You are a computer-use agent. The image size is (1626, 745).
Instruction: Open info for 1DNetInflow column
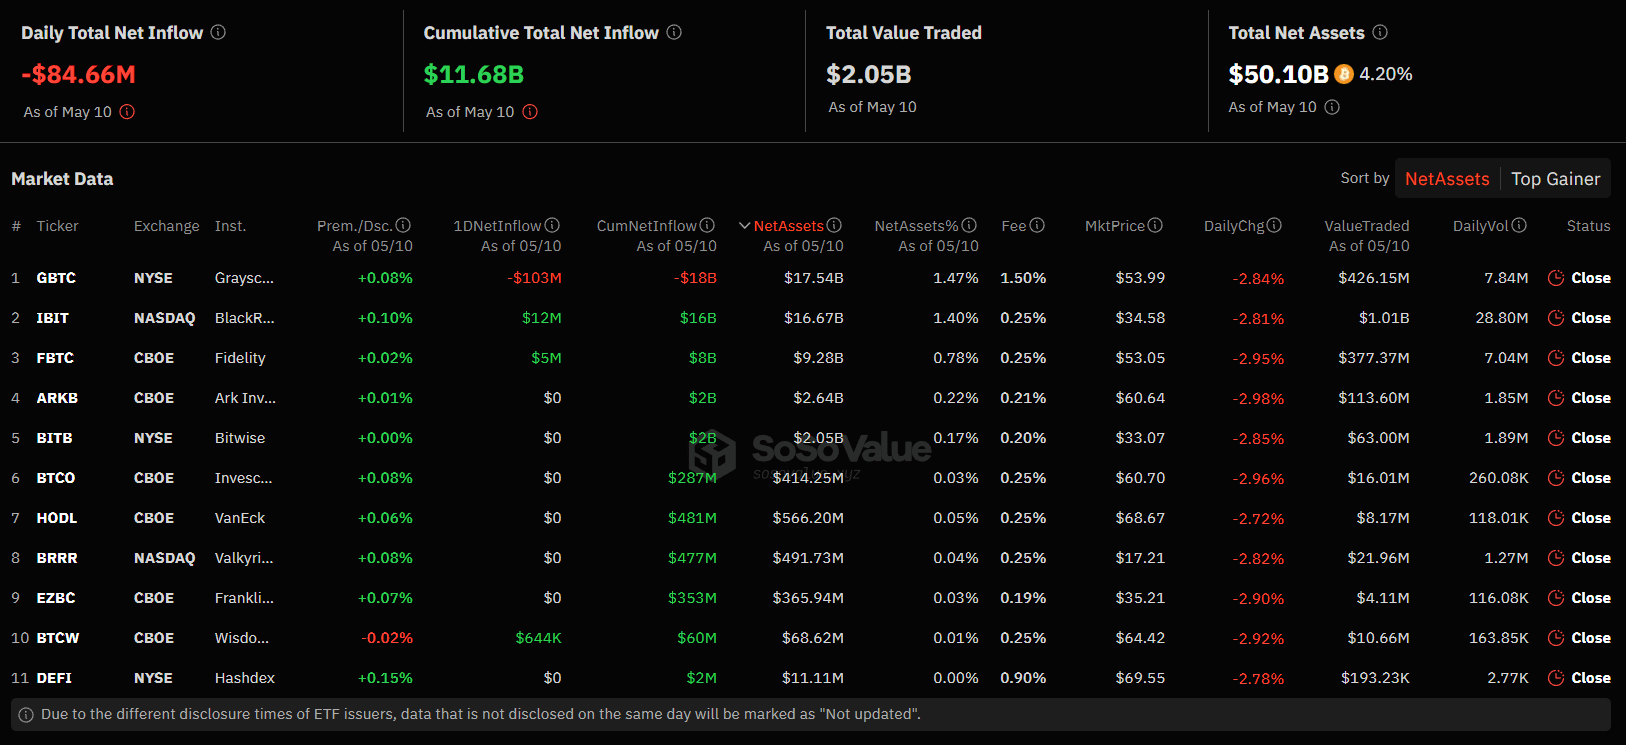tap(552, 226)
